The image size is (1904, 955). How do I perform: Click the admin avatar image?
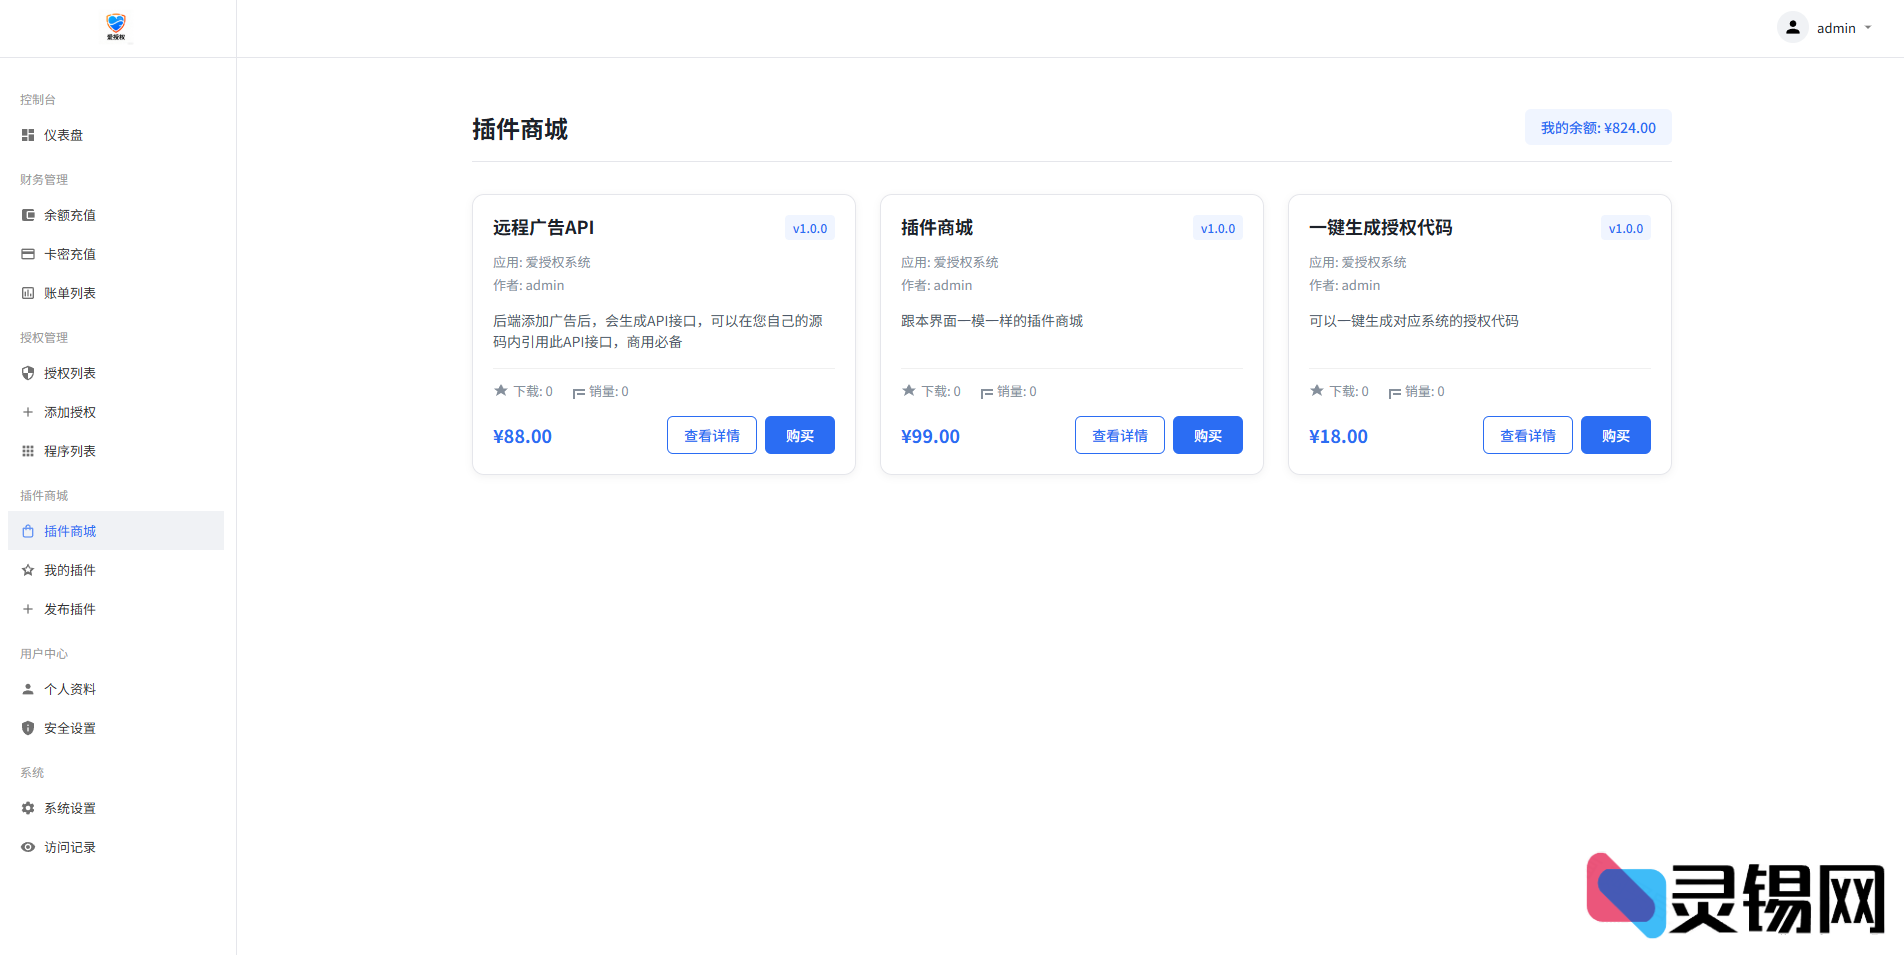(x=1791, y=27)
